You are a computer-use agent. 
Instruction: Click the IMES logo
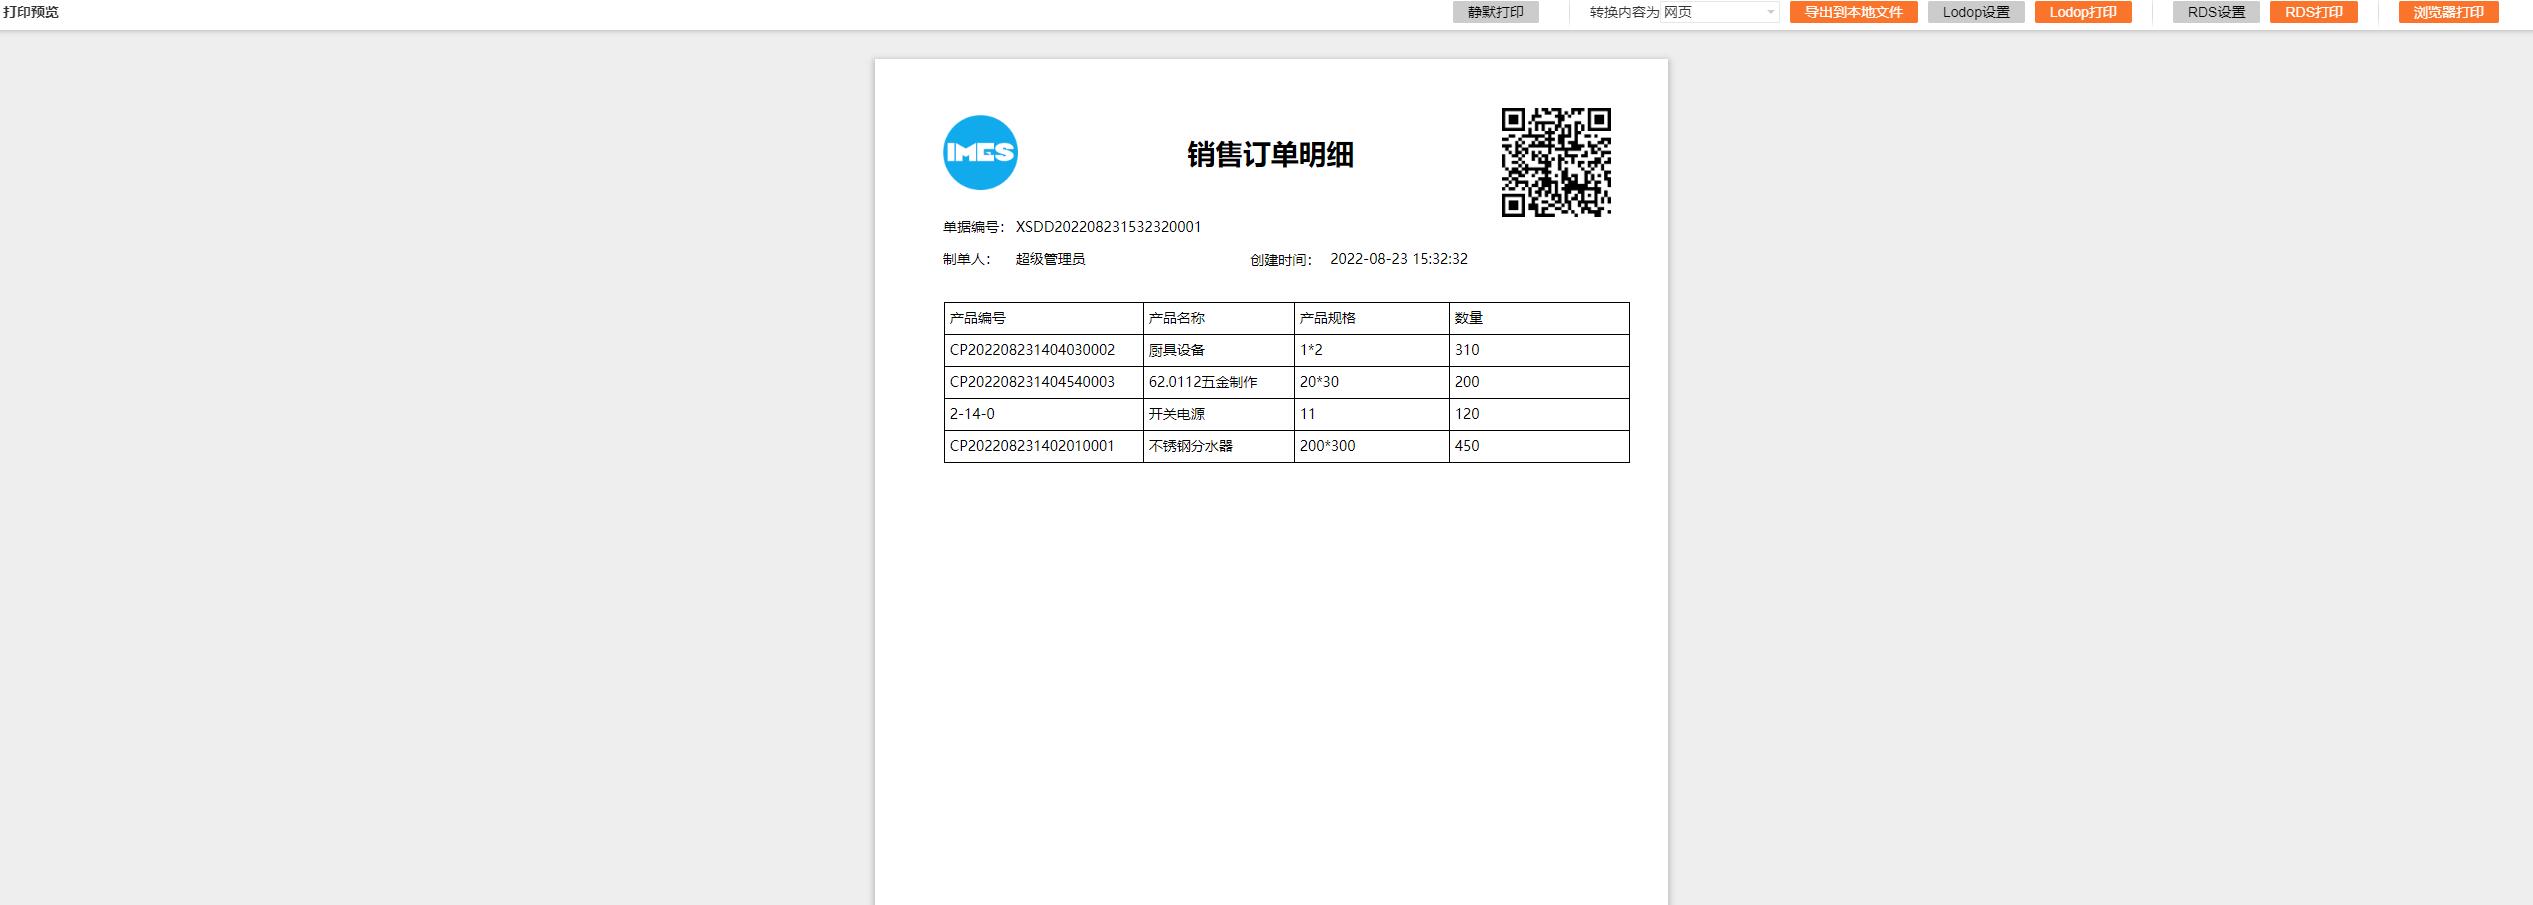(980, 152)
